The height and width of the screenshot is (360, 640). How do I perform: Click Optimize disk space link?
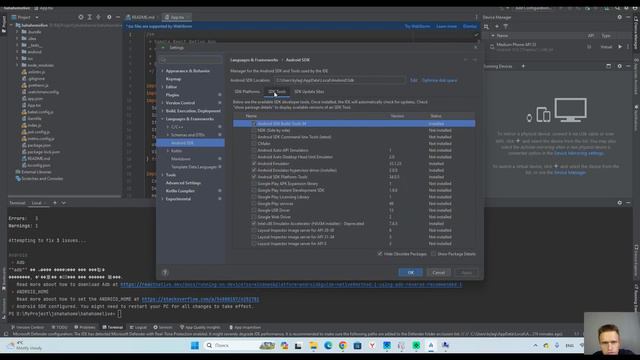tap(440, 80)
